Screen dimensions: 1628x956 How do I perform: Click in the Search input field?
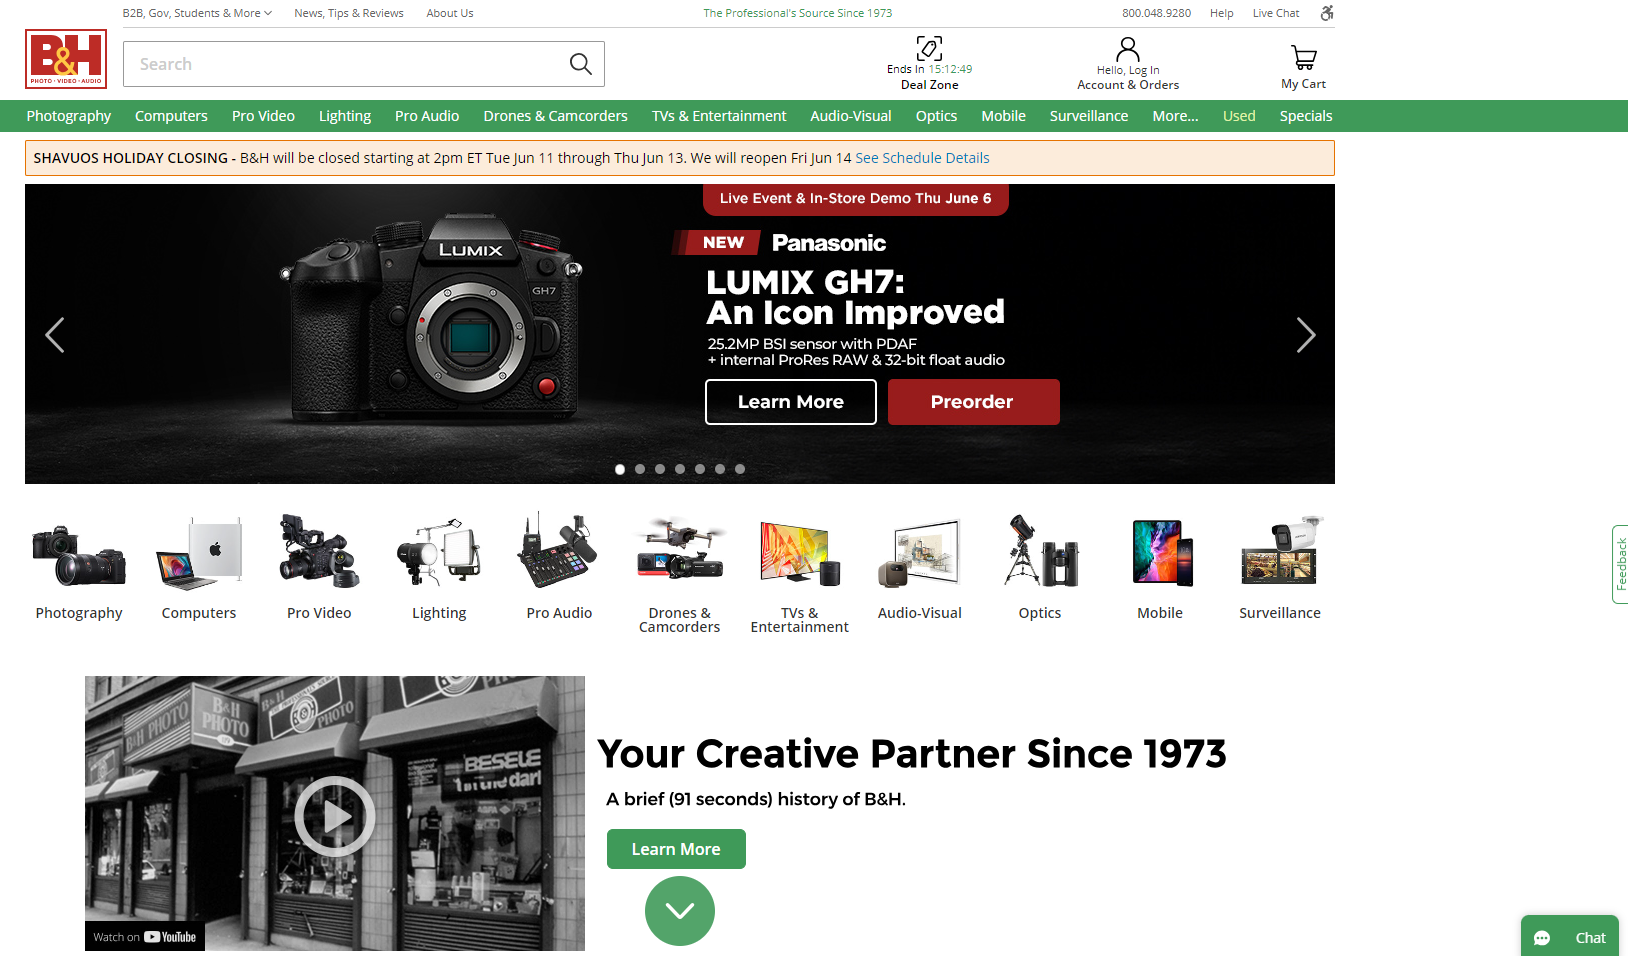coord(345,64)
